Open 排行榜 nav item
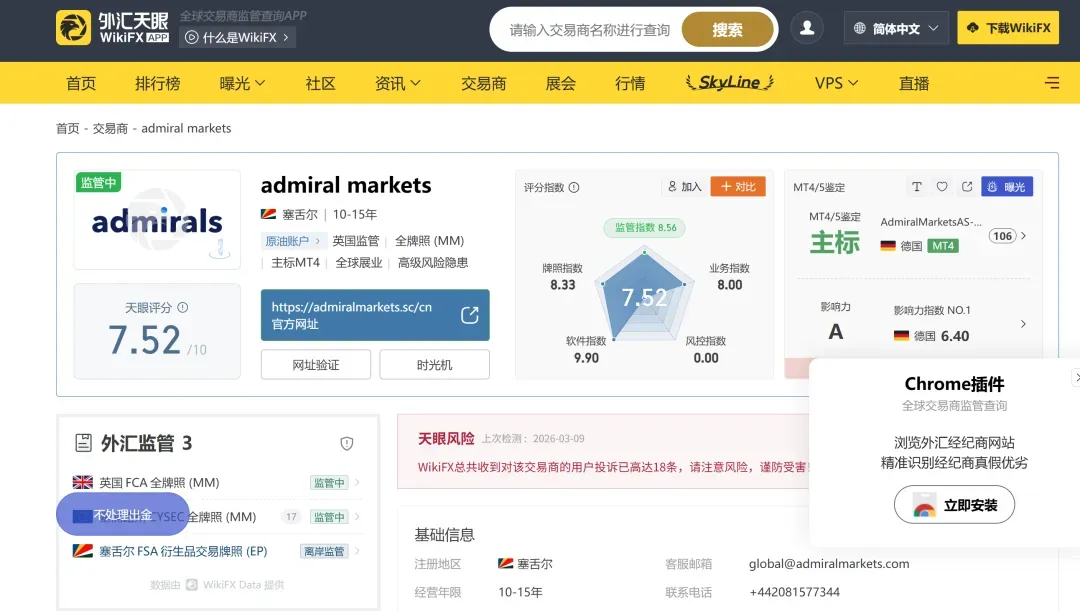Image resolution: width=1080 pixels, height=611 pixels. 158,83
